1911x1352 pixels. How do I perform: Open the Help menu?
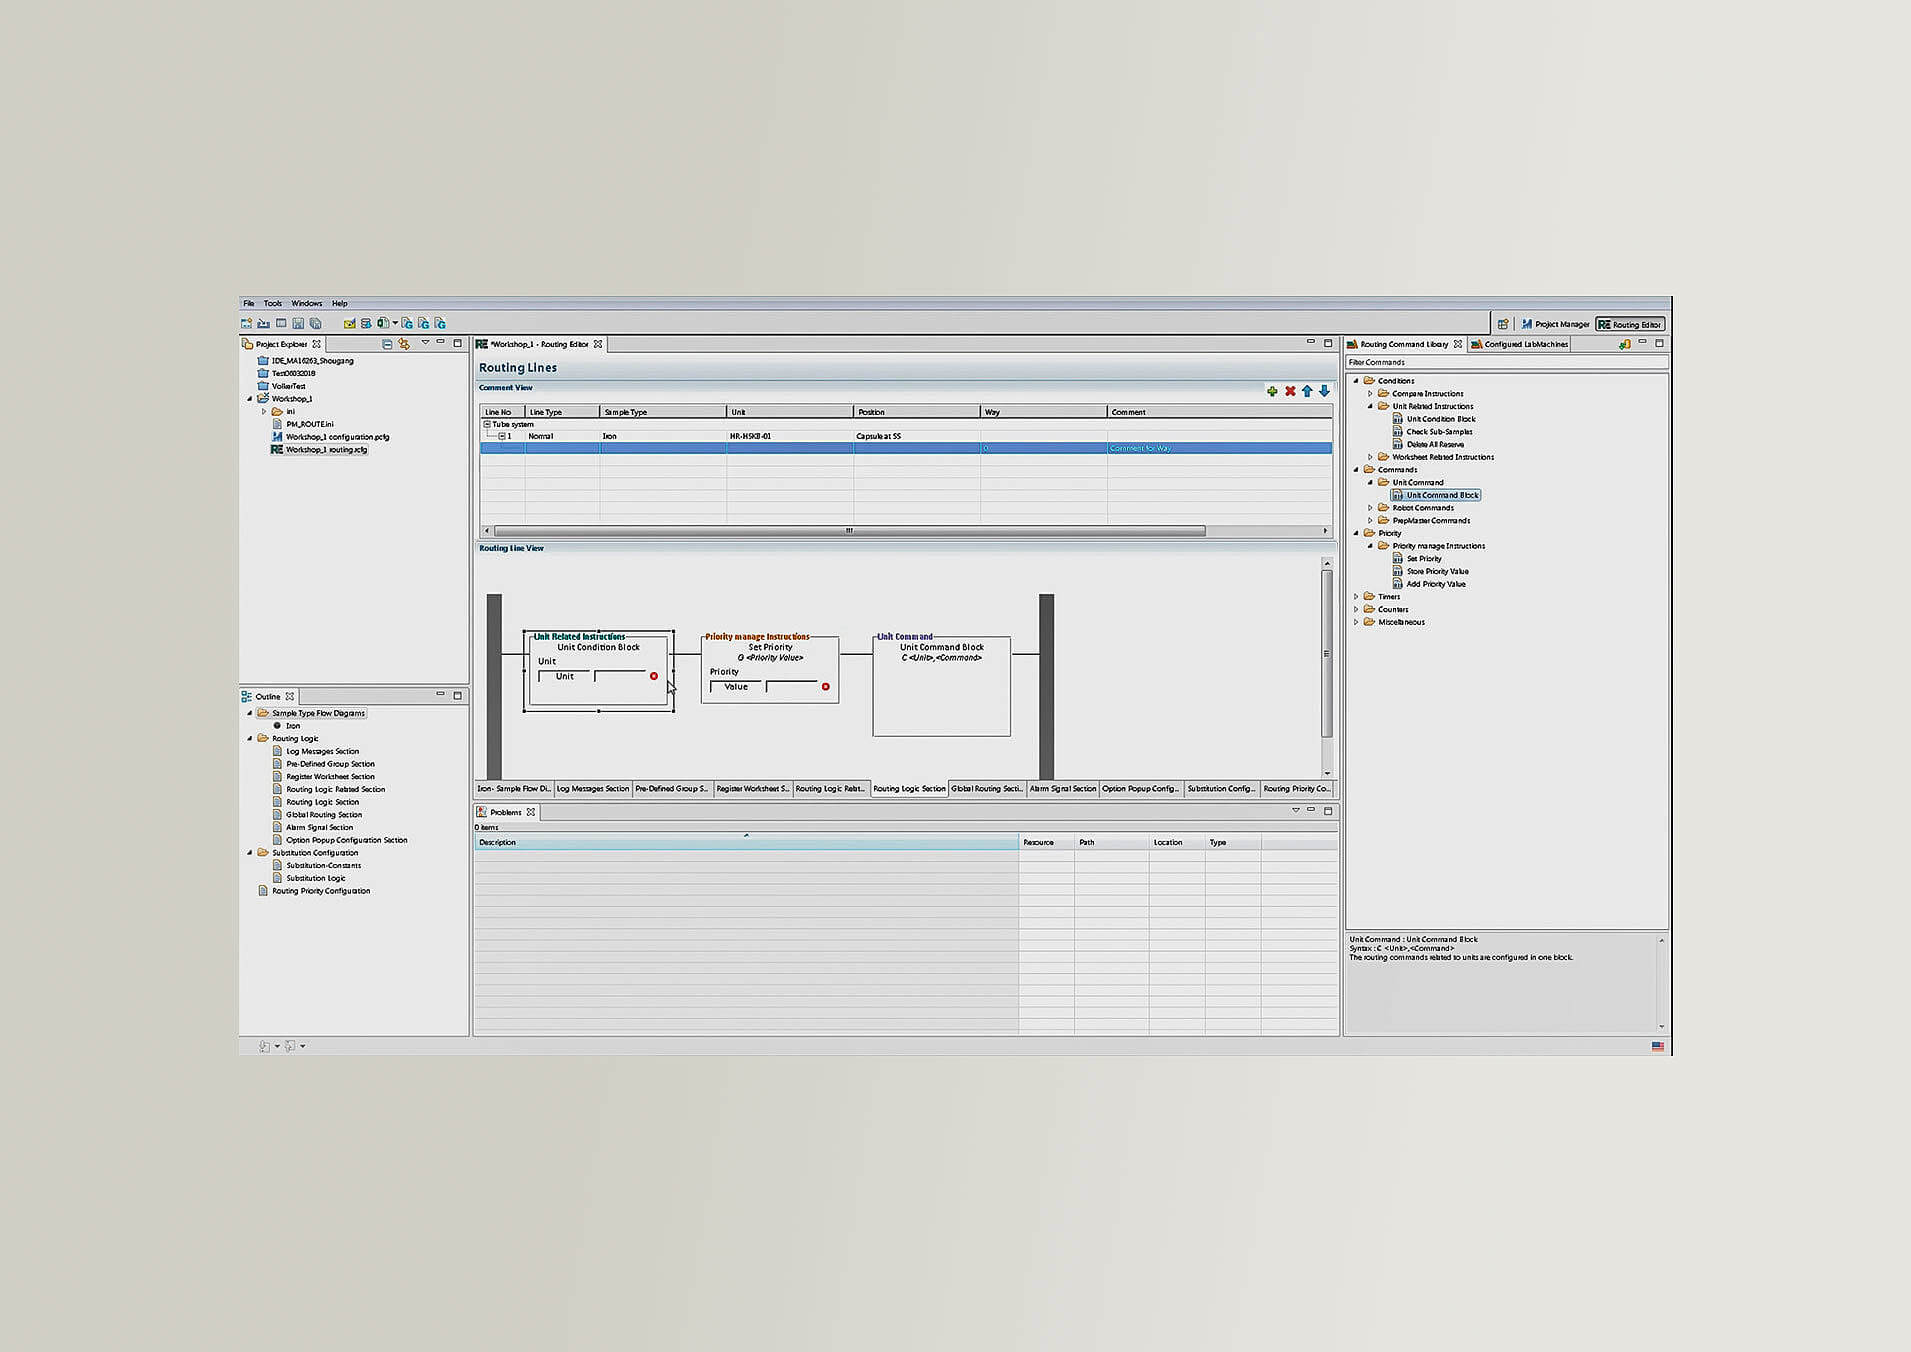pos(340,303)
